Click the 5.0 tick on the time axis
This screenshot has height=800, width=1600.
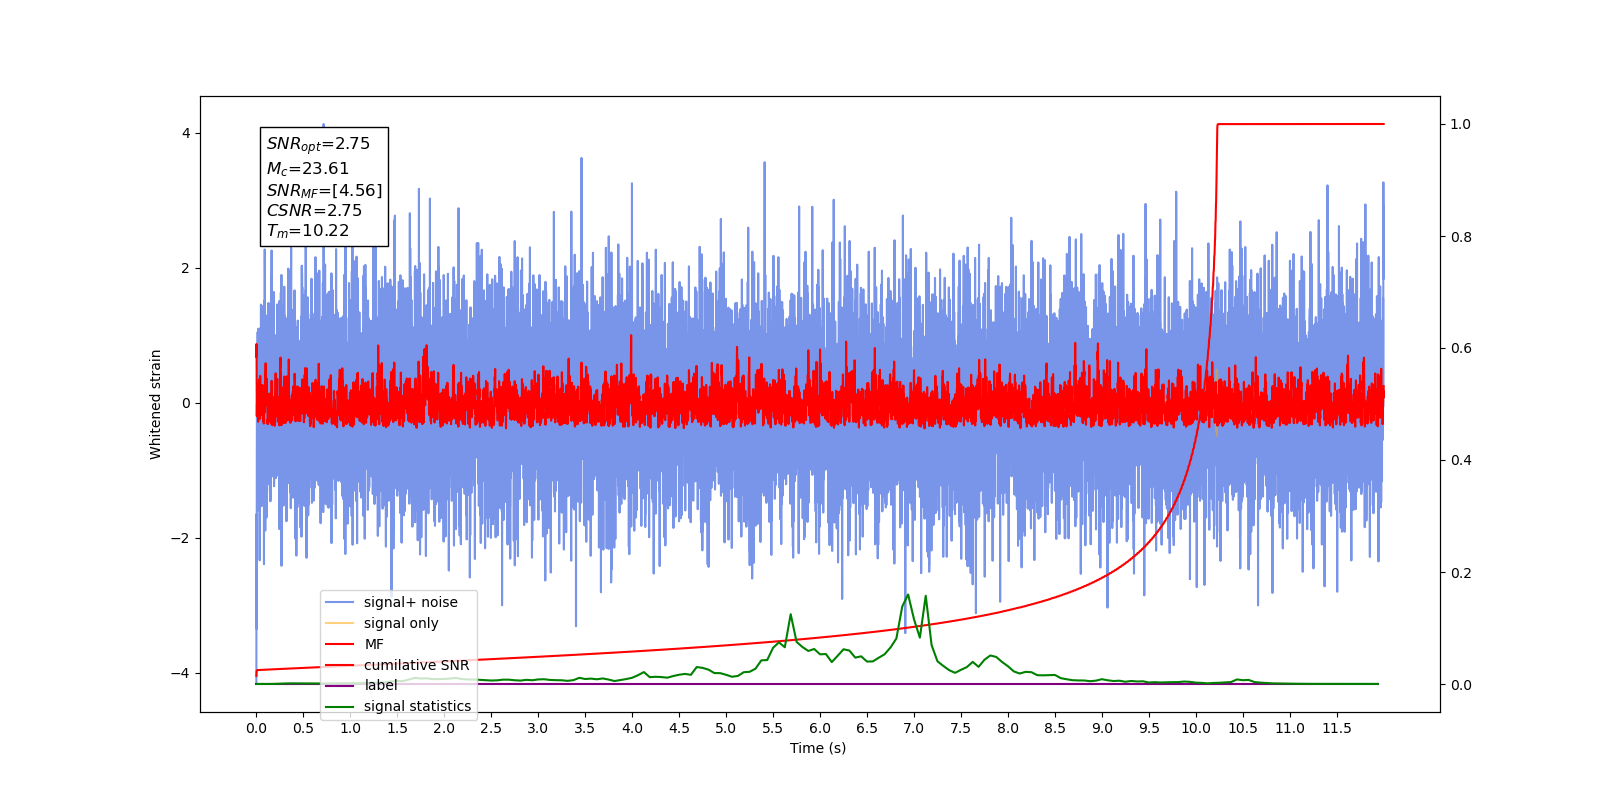click(x=726, y=728)
